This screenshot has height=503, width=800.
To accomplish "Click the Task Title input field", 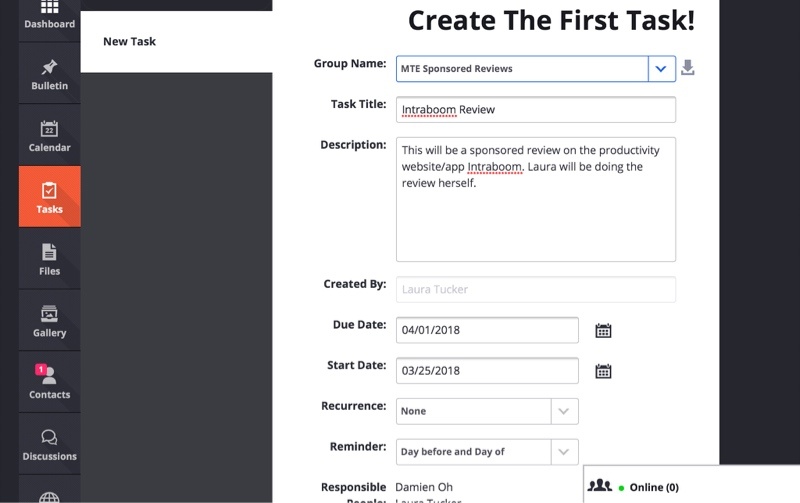I will click(x=536, y=110).
